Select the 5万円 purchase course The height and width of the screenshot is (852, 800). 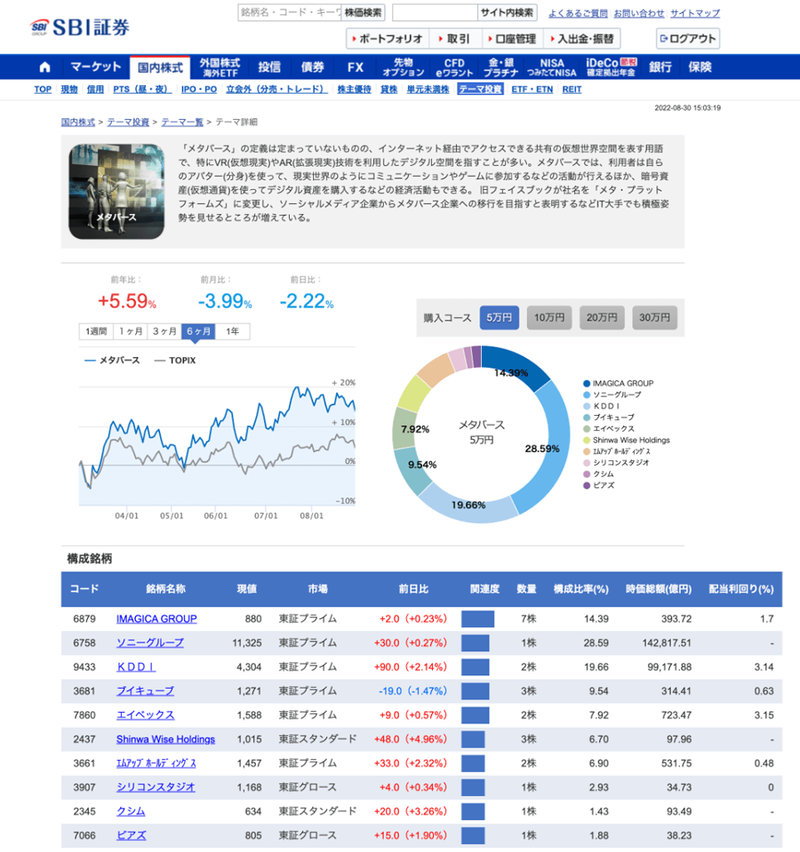(499, 318)
